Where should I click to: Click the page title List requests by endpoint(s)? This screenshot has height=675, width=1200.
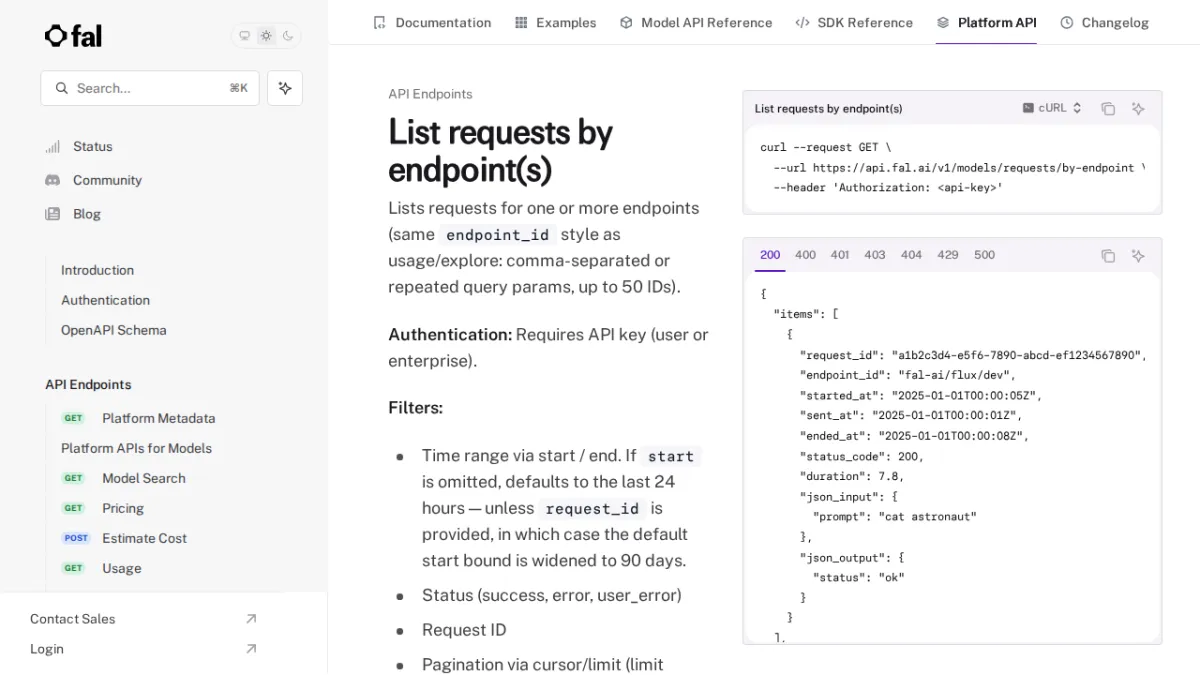coord(500,151)
